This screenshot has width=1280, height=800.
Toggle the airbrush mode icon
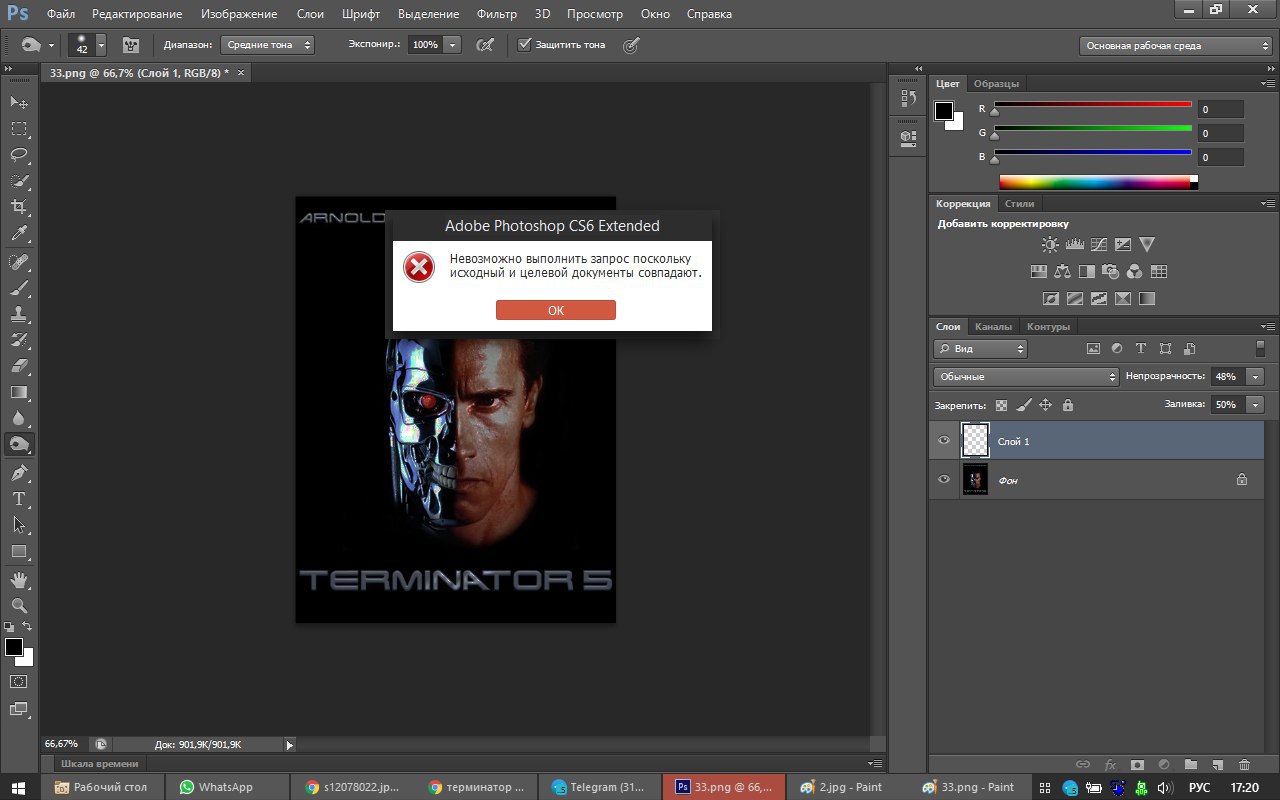[485, 45]
